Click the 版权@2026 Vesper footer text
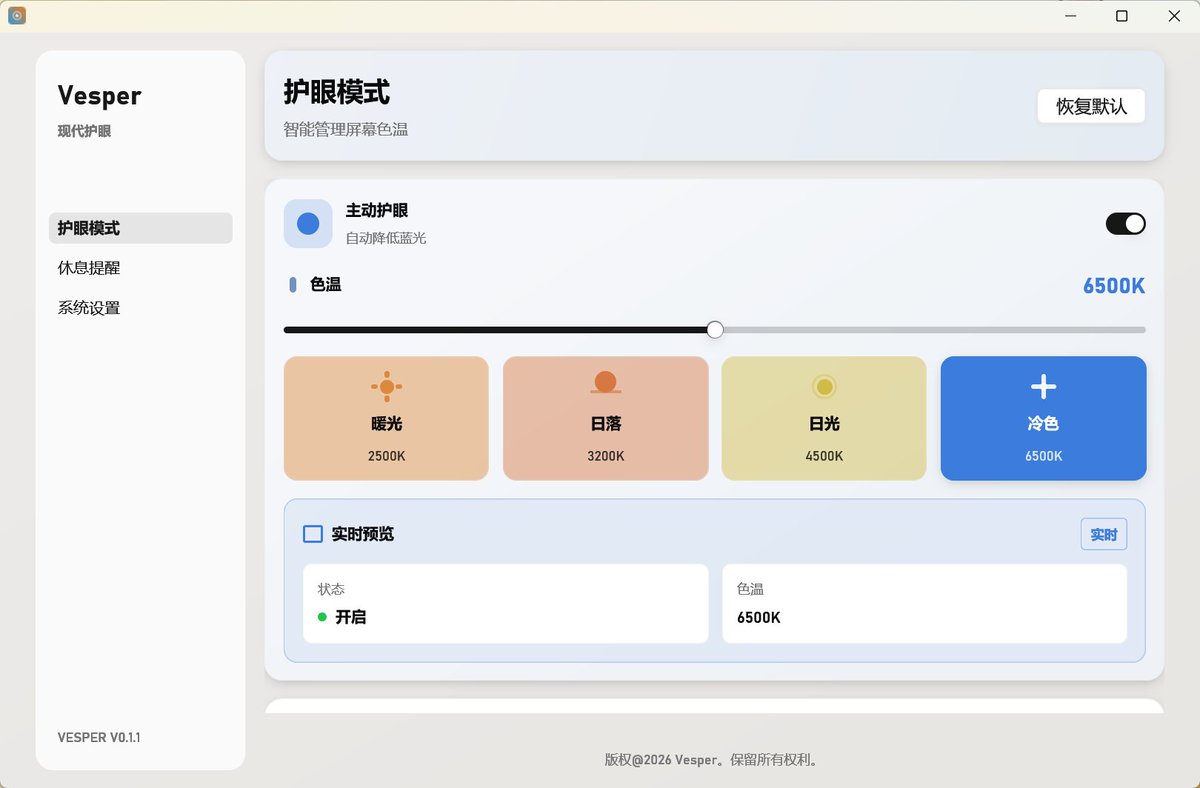This screenshot has width=1200, height=788. click(714, 759)
